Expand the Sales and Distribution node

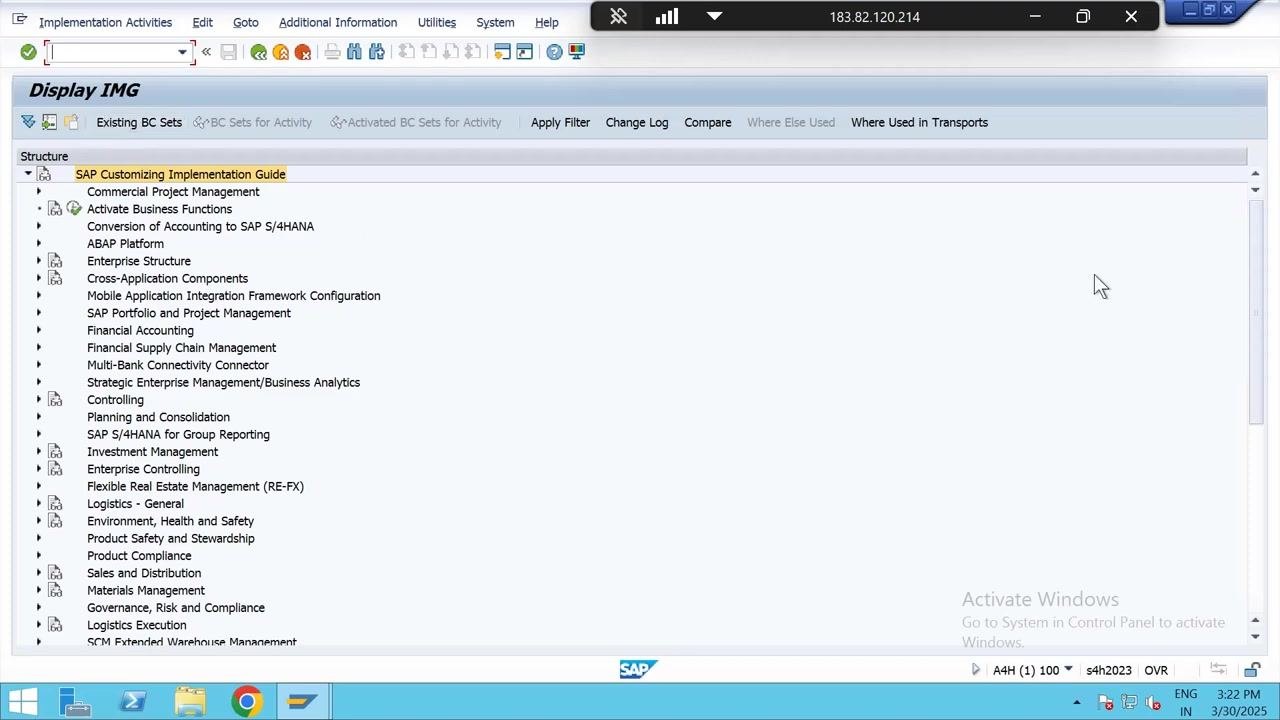pyautogui.click(x=39, y=573)
